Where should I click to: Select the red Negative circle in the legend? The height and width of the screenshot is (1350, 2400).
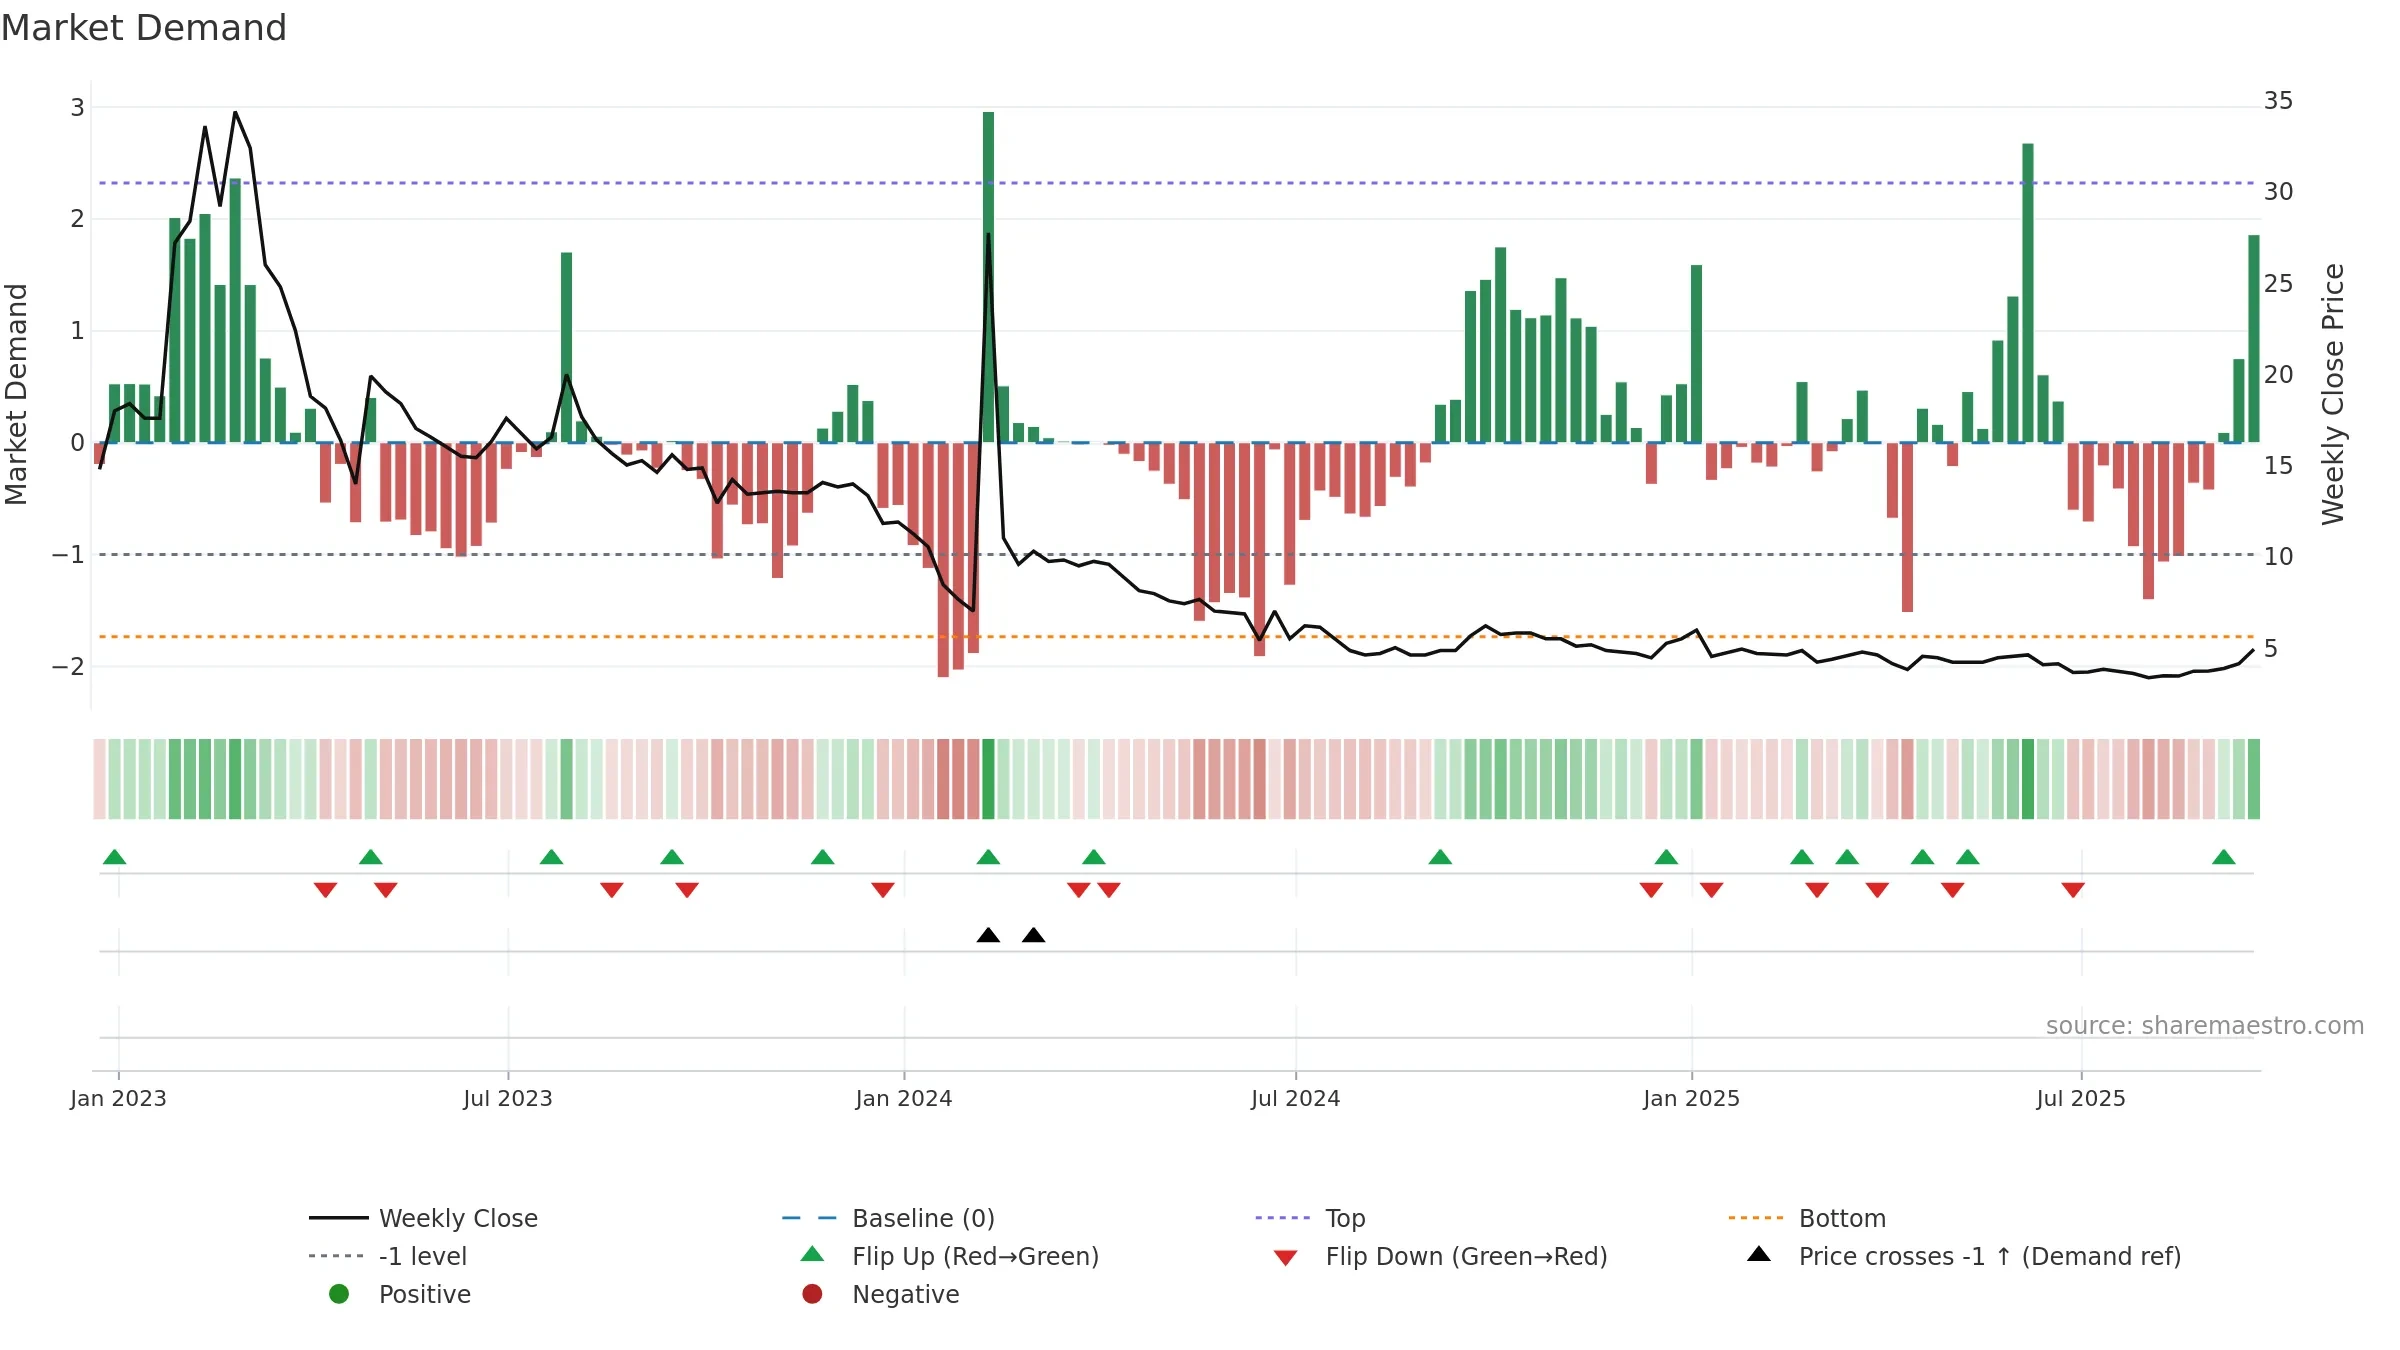click(x=812, y=1294)
